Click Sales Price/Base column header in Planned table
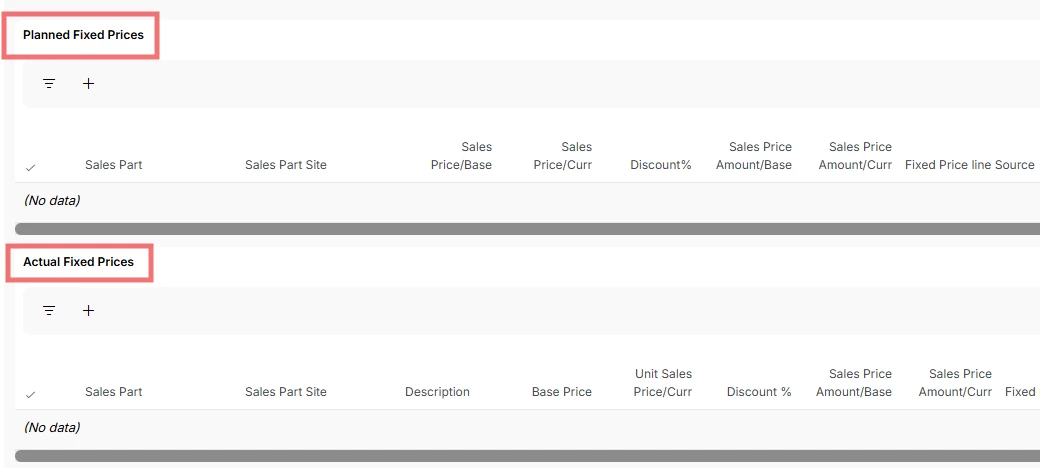The width and height of the screenshot is (1040, 468). [461, 156]
